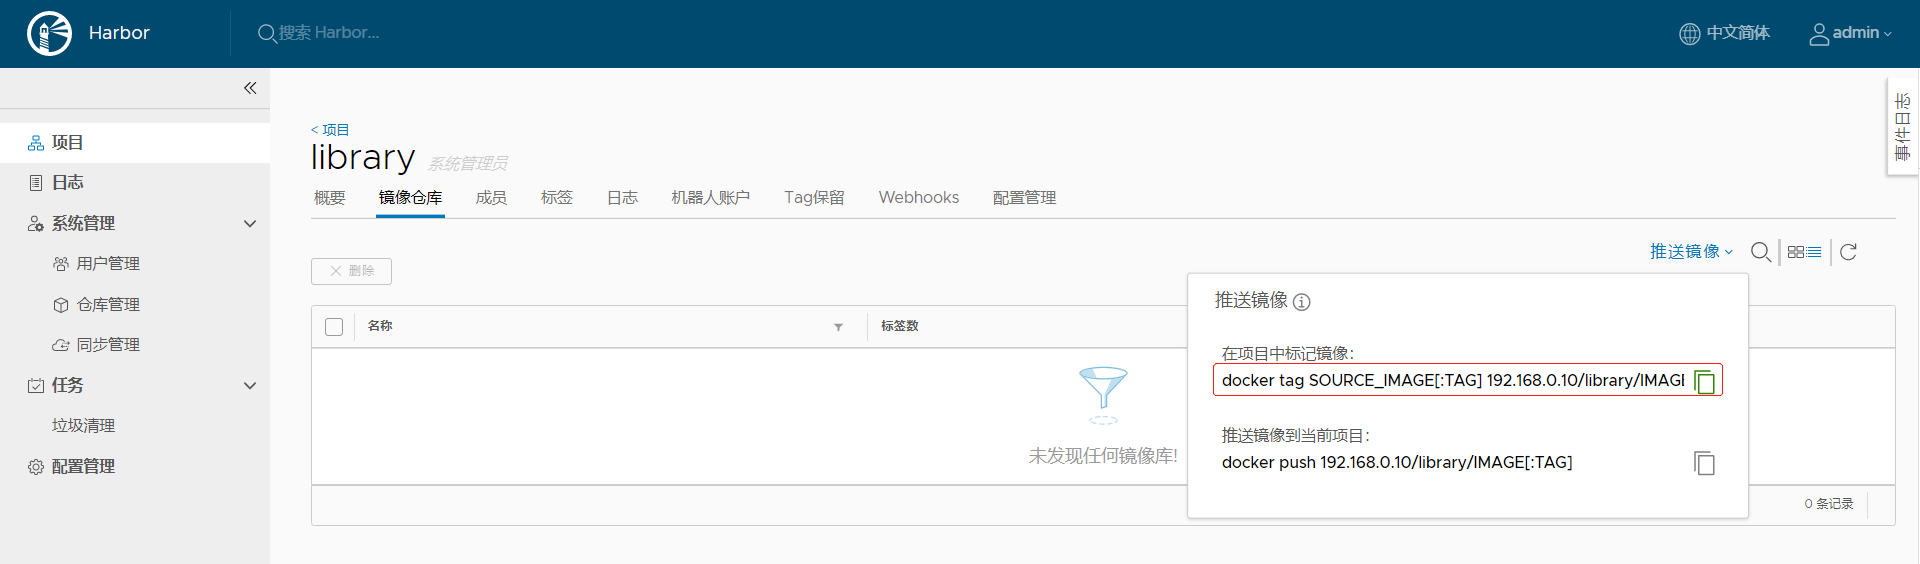This screenshot has height=564, width=1920.
Task: Open the 推送镜像 dropdown
Action: 1691,252
